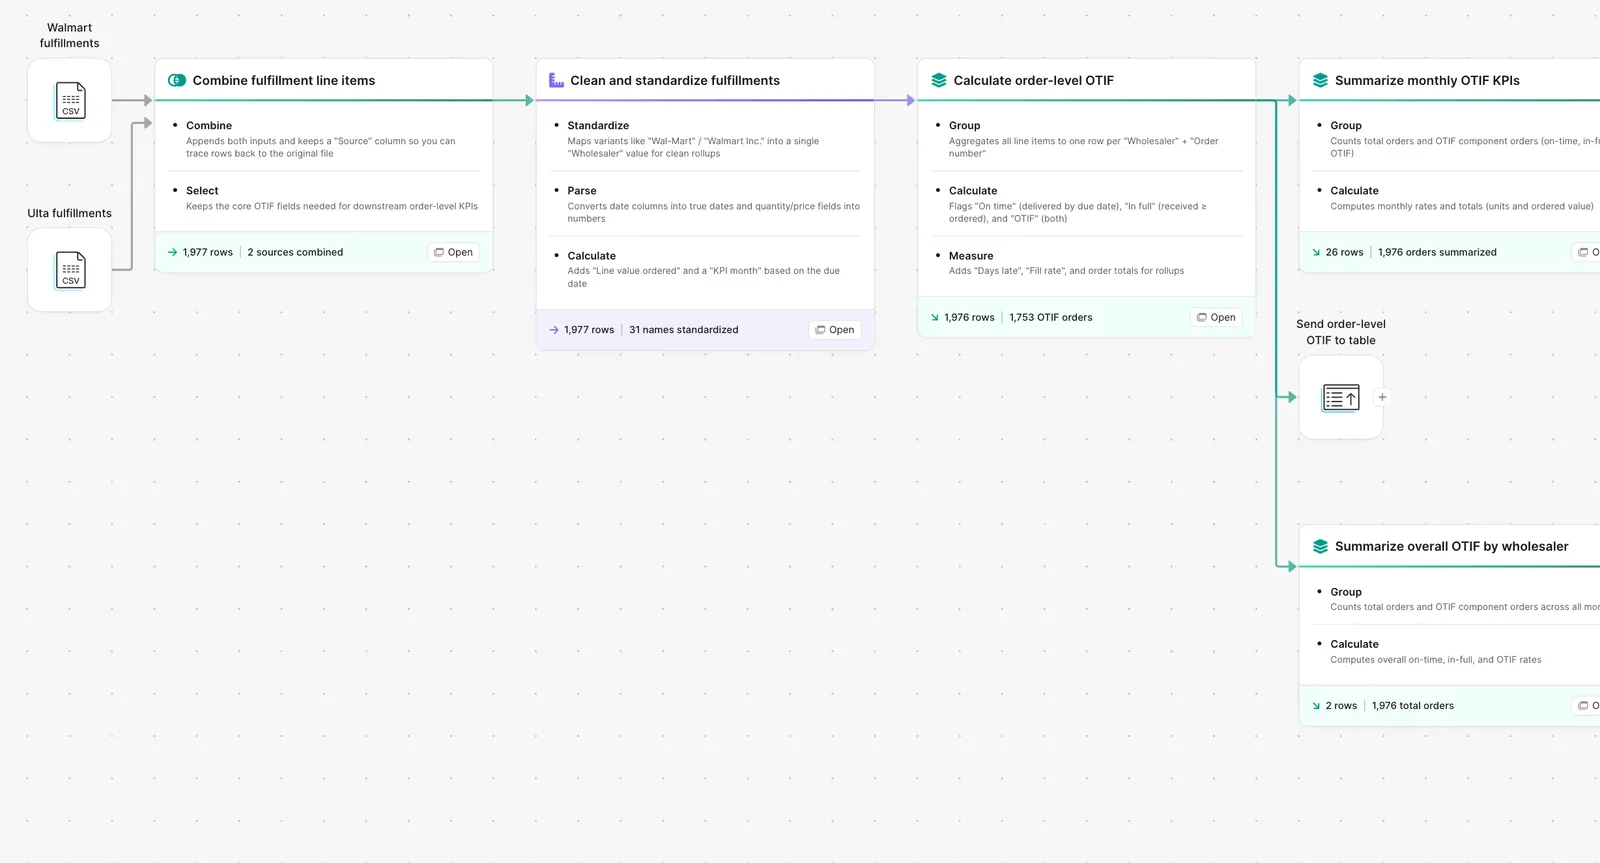Select "Calculate" in the Clean and standardize card
The height and width of the screenshot is (863, 1600).
(592, 256)
